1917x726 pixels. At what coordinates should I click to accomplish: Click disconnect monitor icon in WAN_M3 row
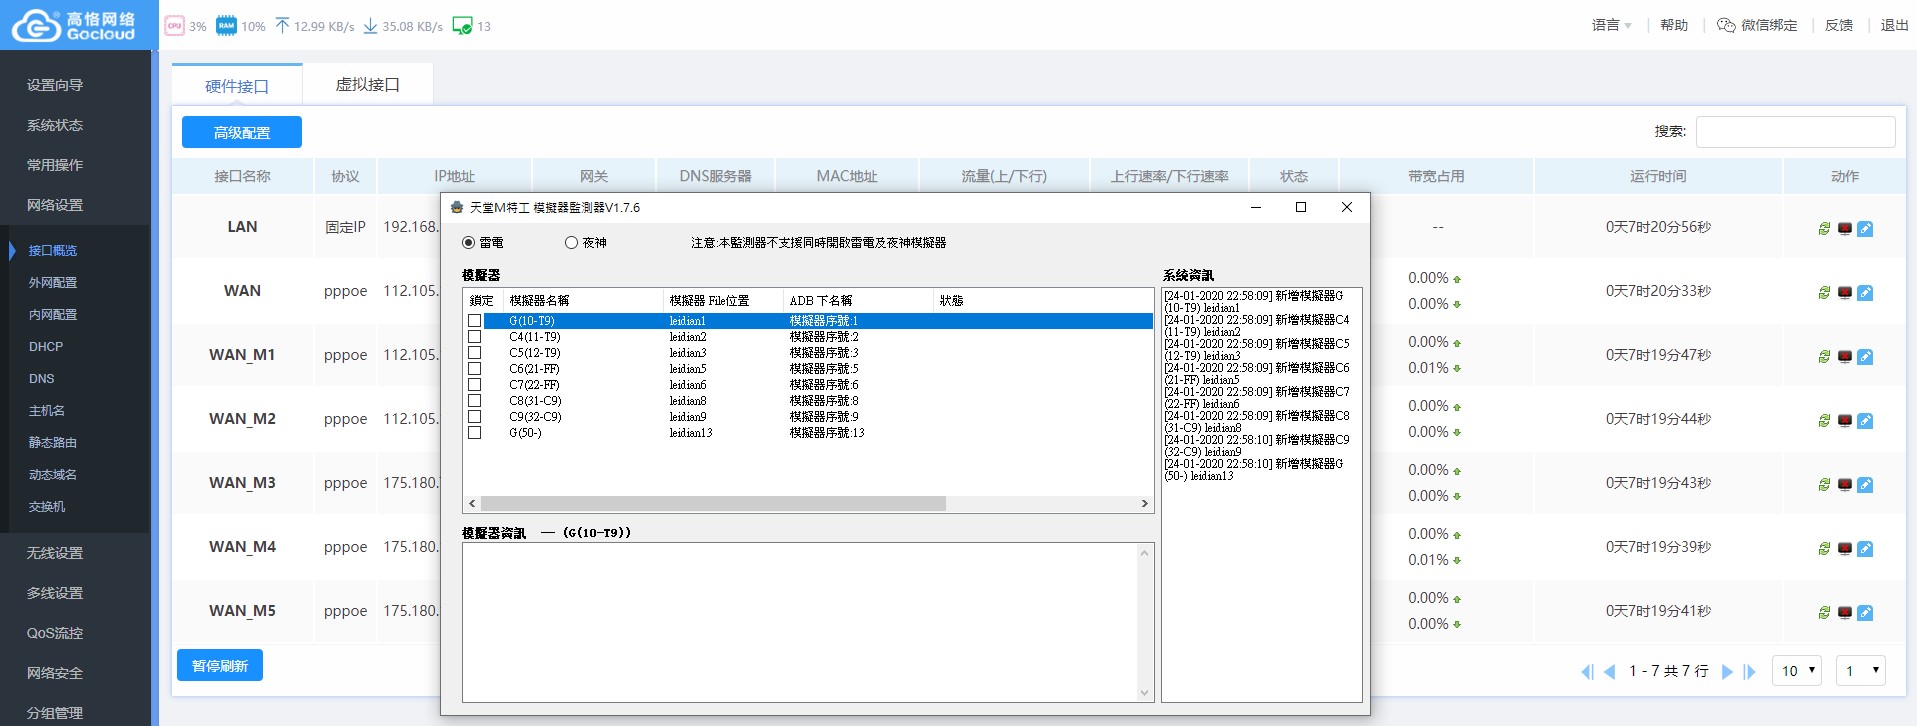tap(1845, 485)
